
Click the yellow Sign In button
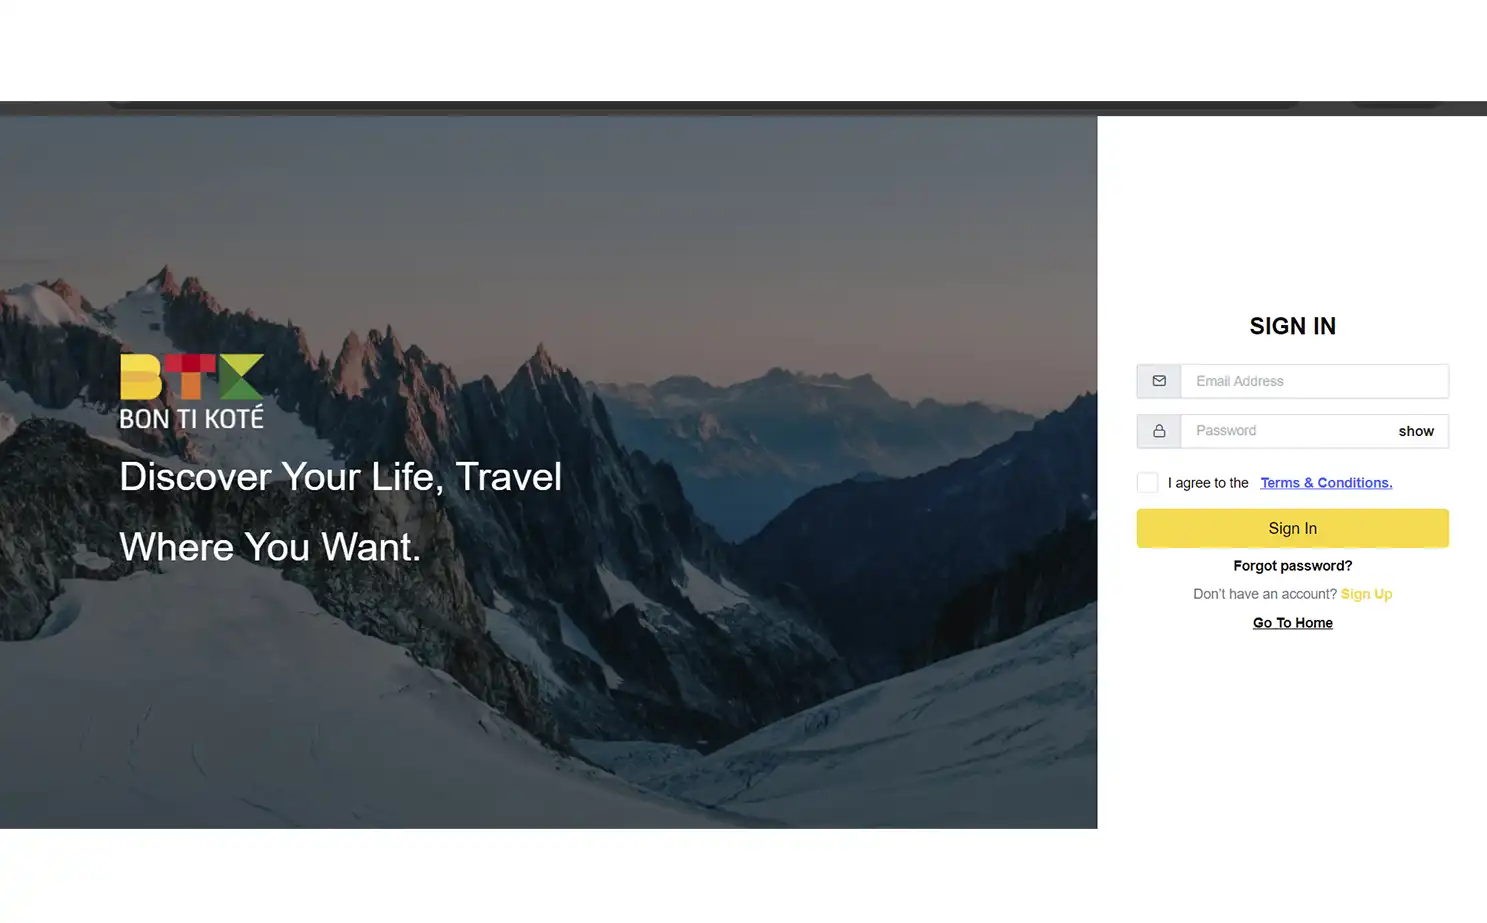(1292, 528)
